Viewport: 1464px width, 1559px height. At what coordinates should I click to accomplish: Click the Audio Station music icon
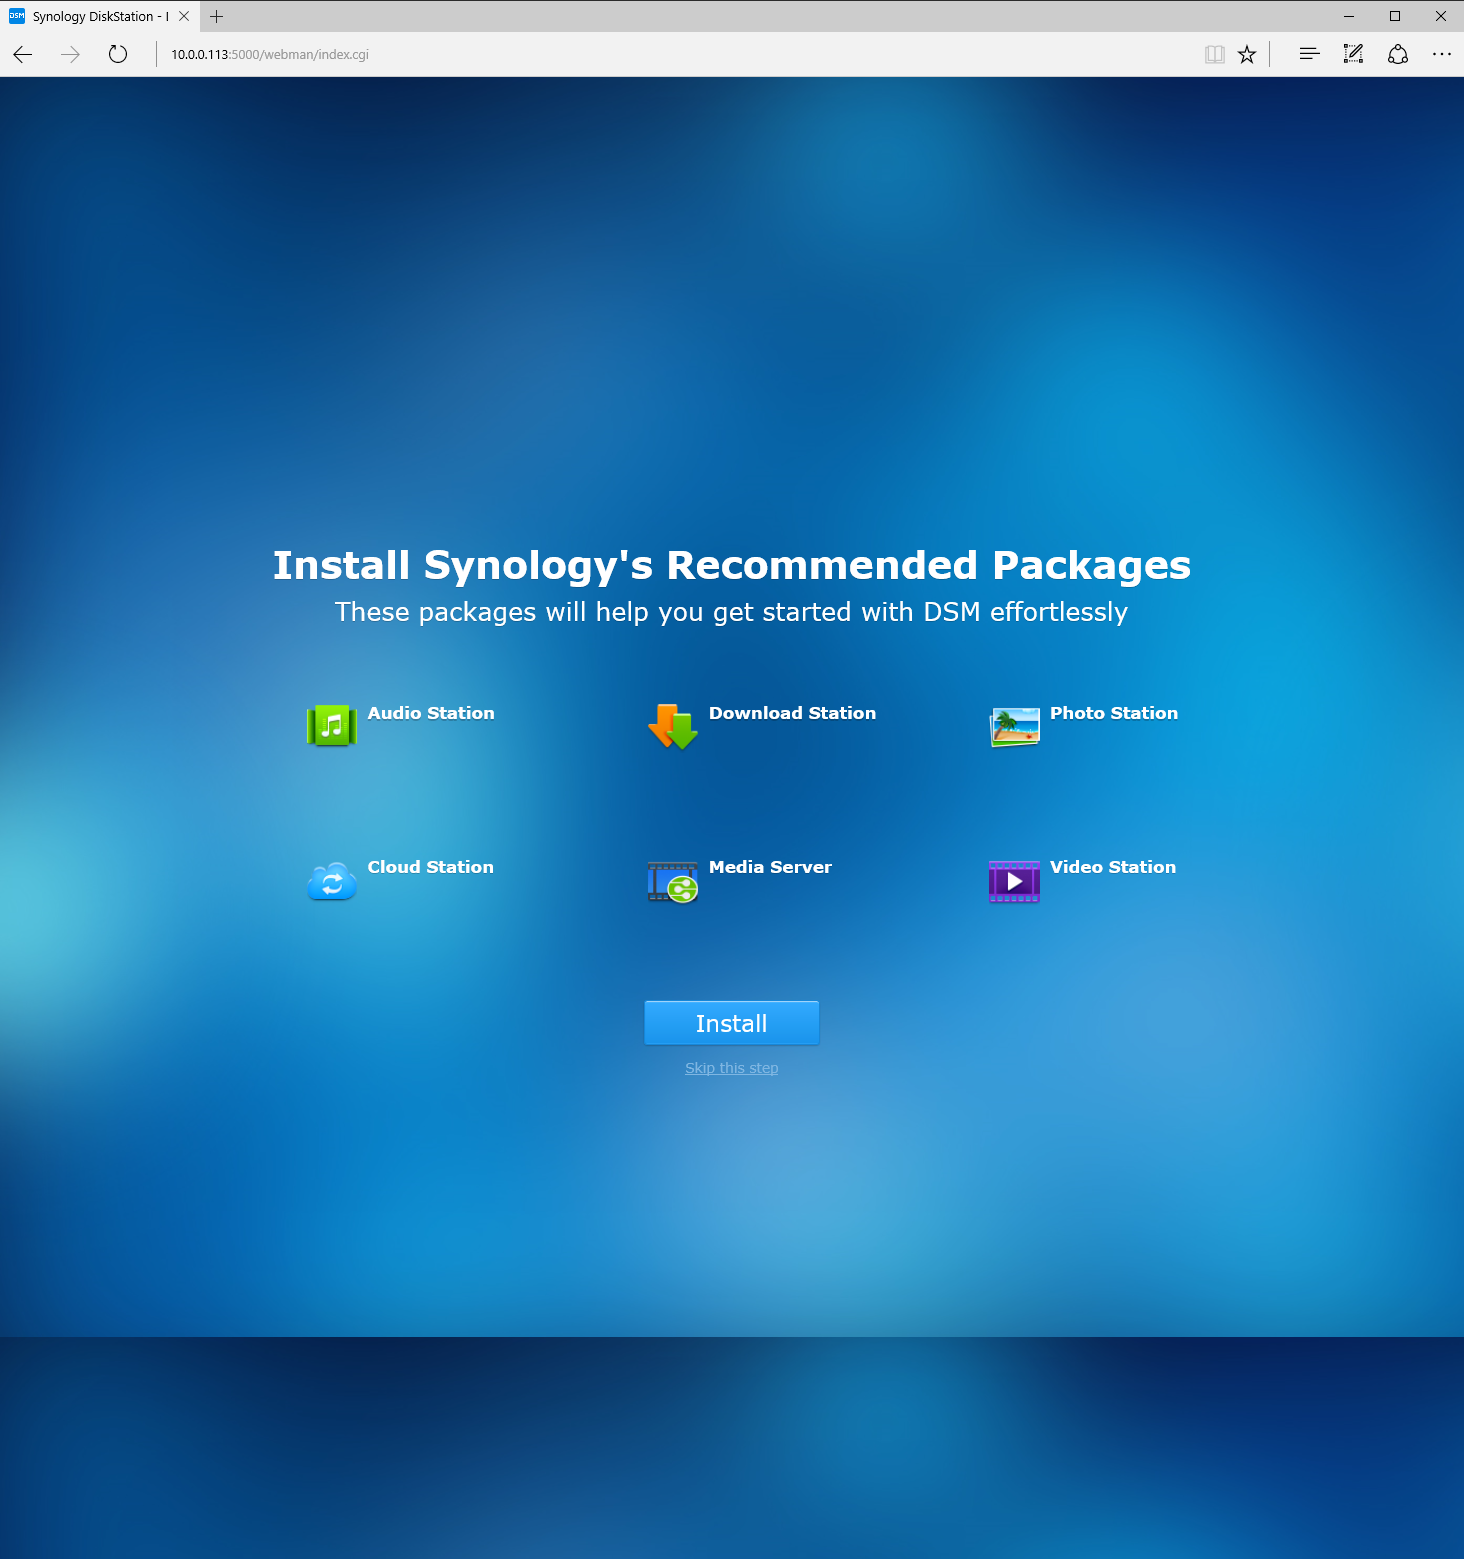(x=331, y=725)
